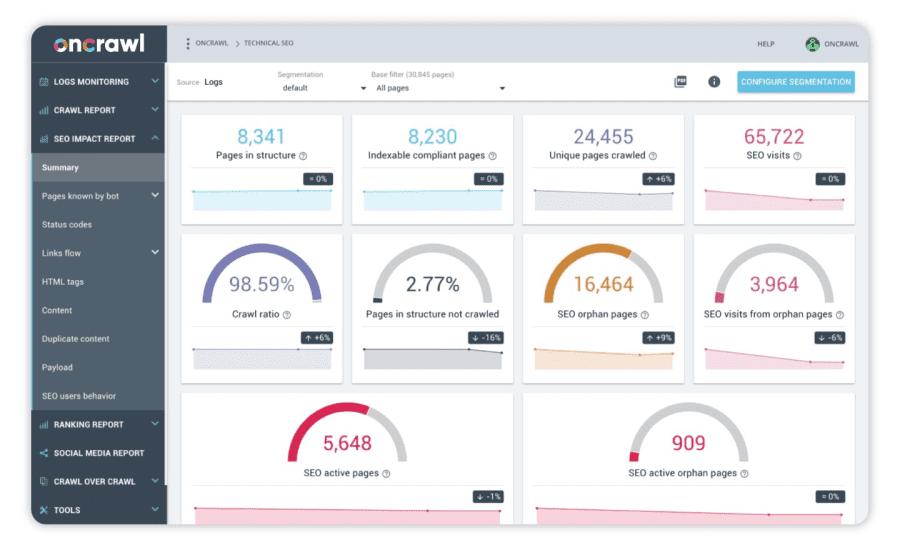
Task: Open HTML tags page
Action: pyautogui.click(x=63, y=282)
